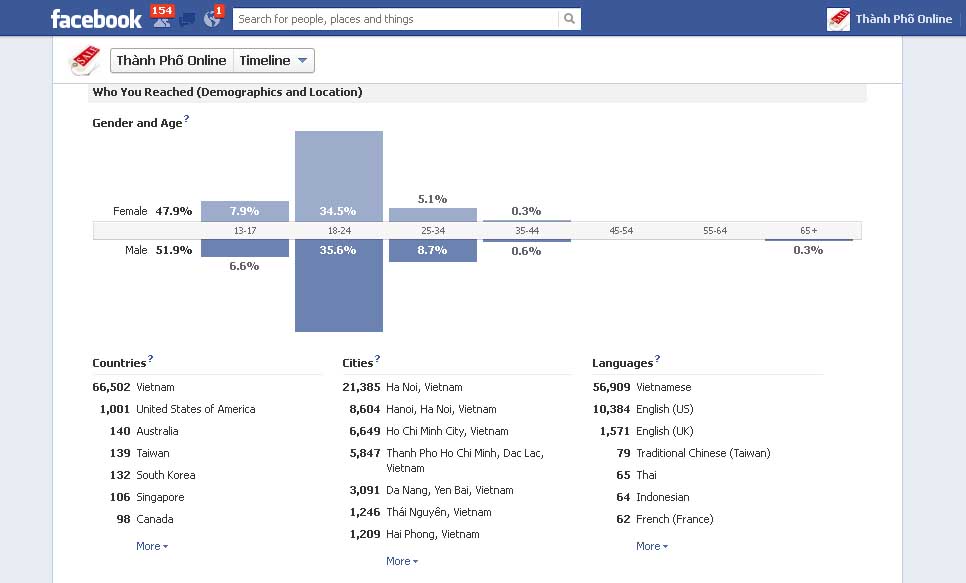Click Thành Phố Online profile name link
The width and height of the screenshot is (966, 583).
903,18
